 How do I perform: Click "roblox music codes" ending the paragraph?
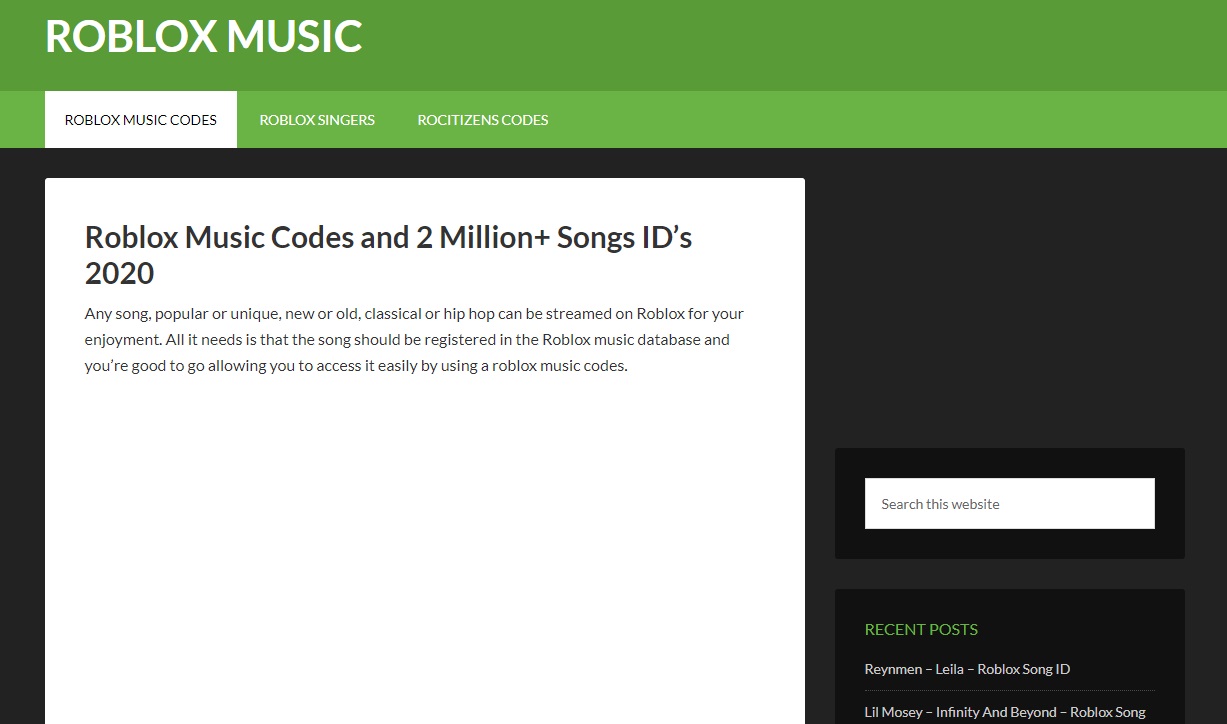(x=558, y=366)
